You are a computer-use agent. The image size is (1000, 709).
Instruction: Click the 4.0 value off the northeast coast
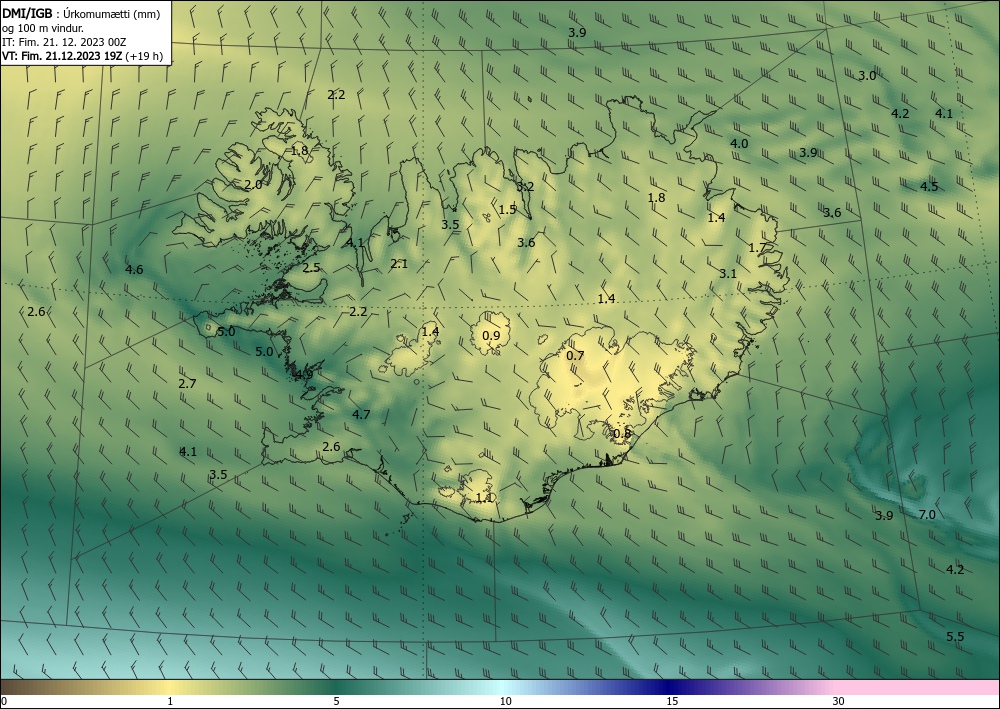tap(739, 143)
